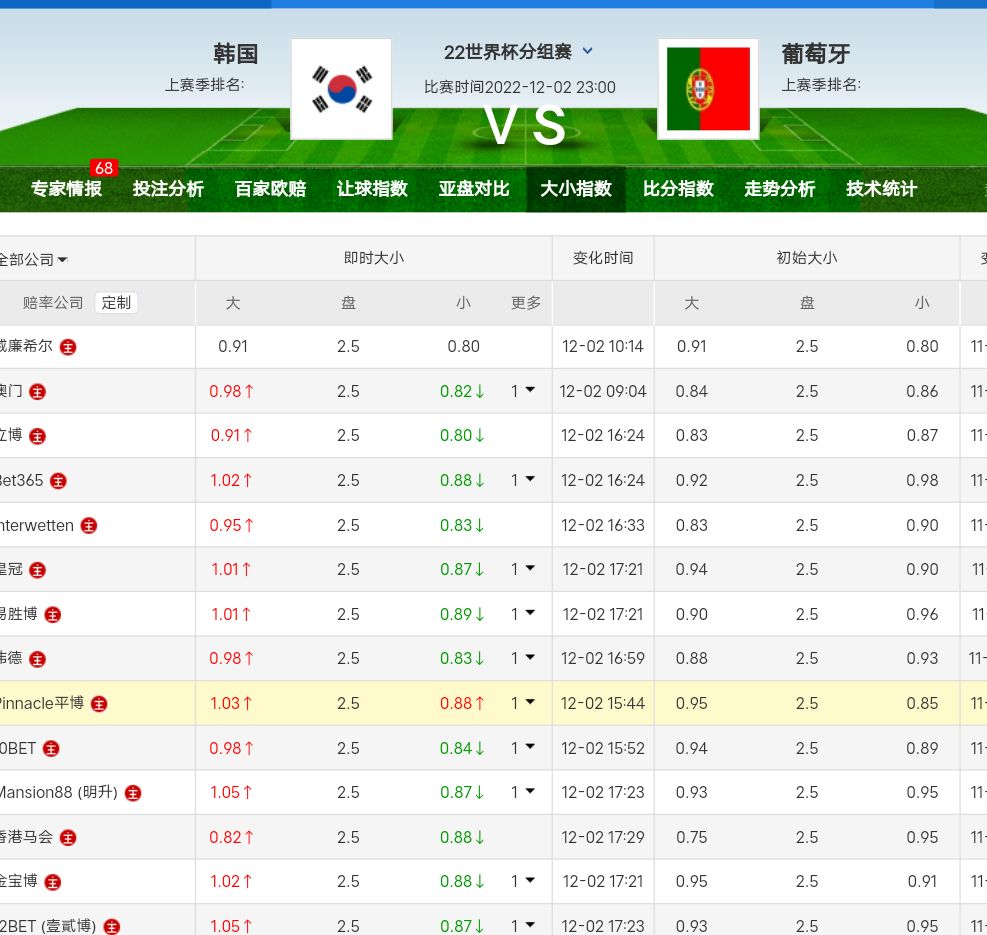Click the 主 icon next to Mansion88 (明升)
The width and height of the screenshot is (987, 935).
[x=133, y=793]
